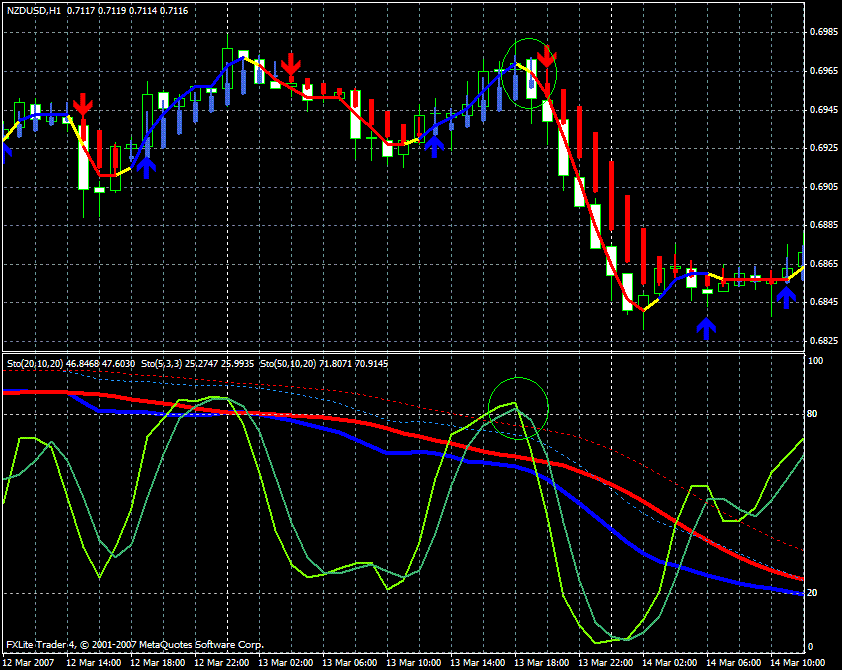This screenshot has height=670, width=842.
Task: Click the blue buy arrow below 0.6845 level
Action: (x=706, y=329)
